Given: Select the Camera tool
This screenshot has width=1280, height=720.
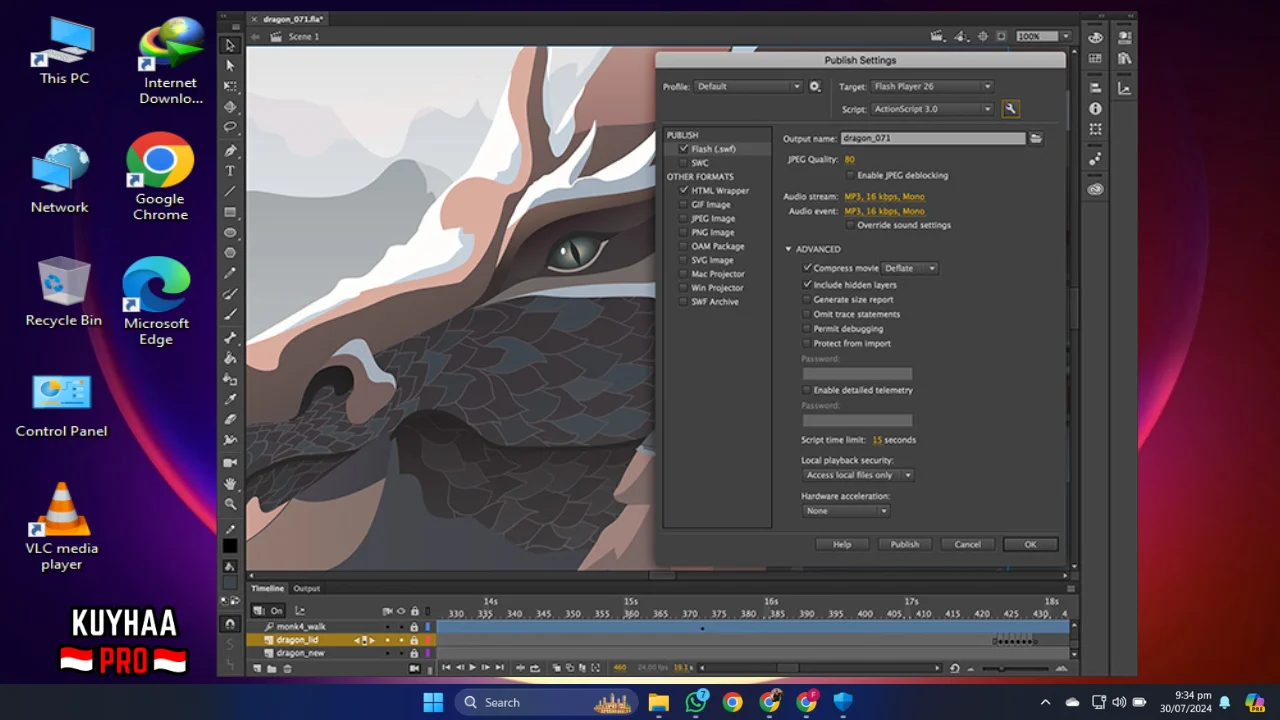Looking at the screenshot, I should pos(230,462).
